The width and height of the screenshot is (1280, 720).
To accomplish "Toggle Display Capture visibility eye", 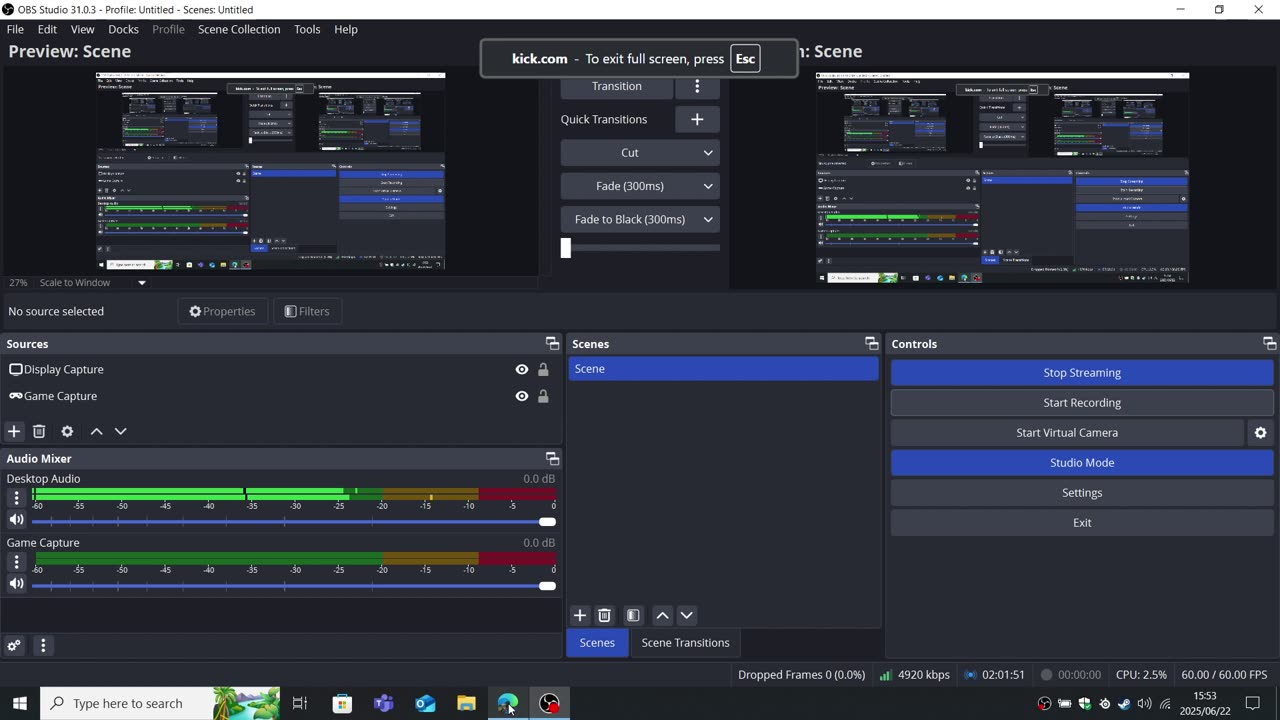I will coord(521,370).
